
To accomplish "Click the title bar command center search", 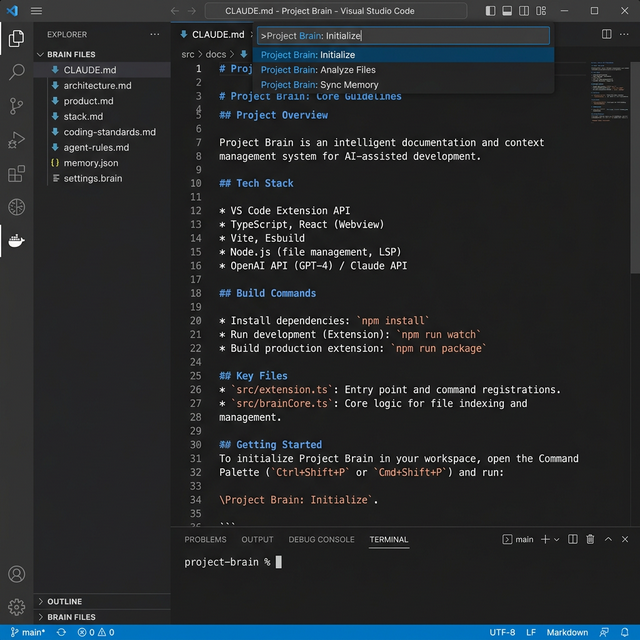I will click(x=336, y=11).
